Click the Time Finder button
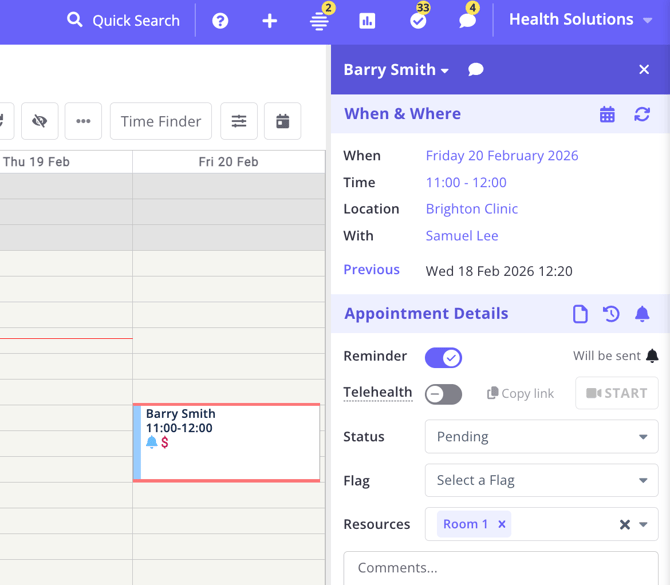The width and height of the screenshot is (670, 585). (160, 121)
